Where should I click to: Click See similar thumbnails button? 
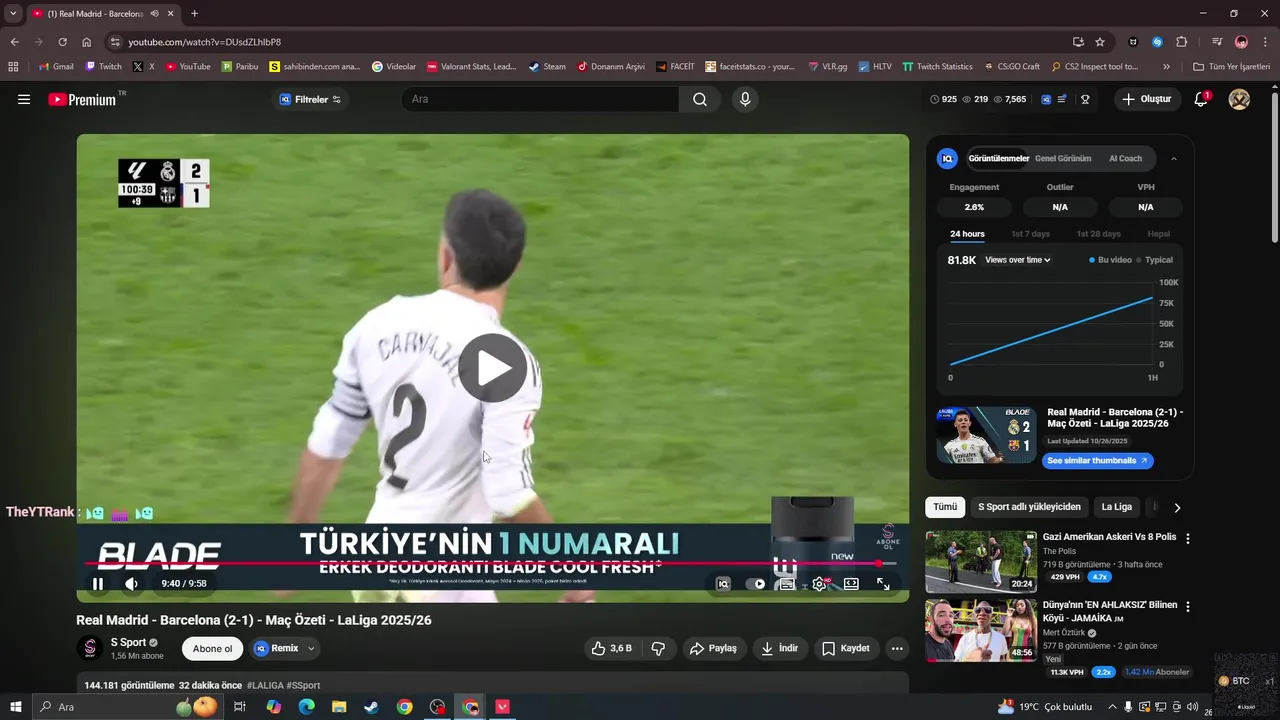tap(1098, 461)
